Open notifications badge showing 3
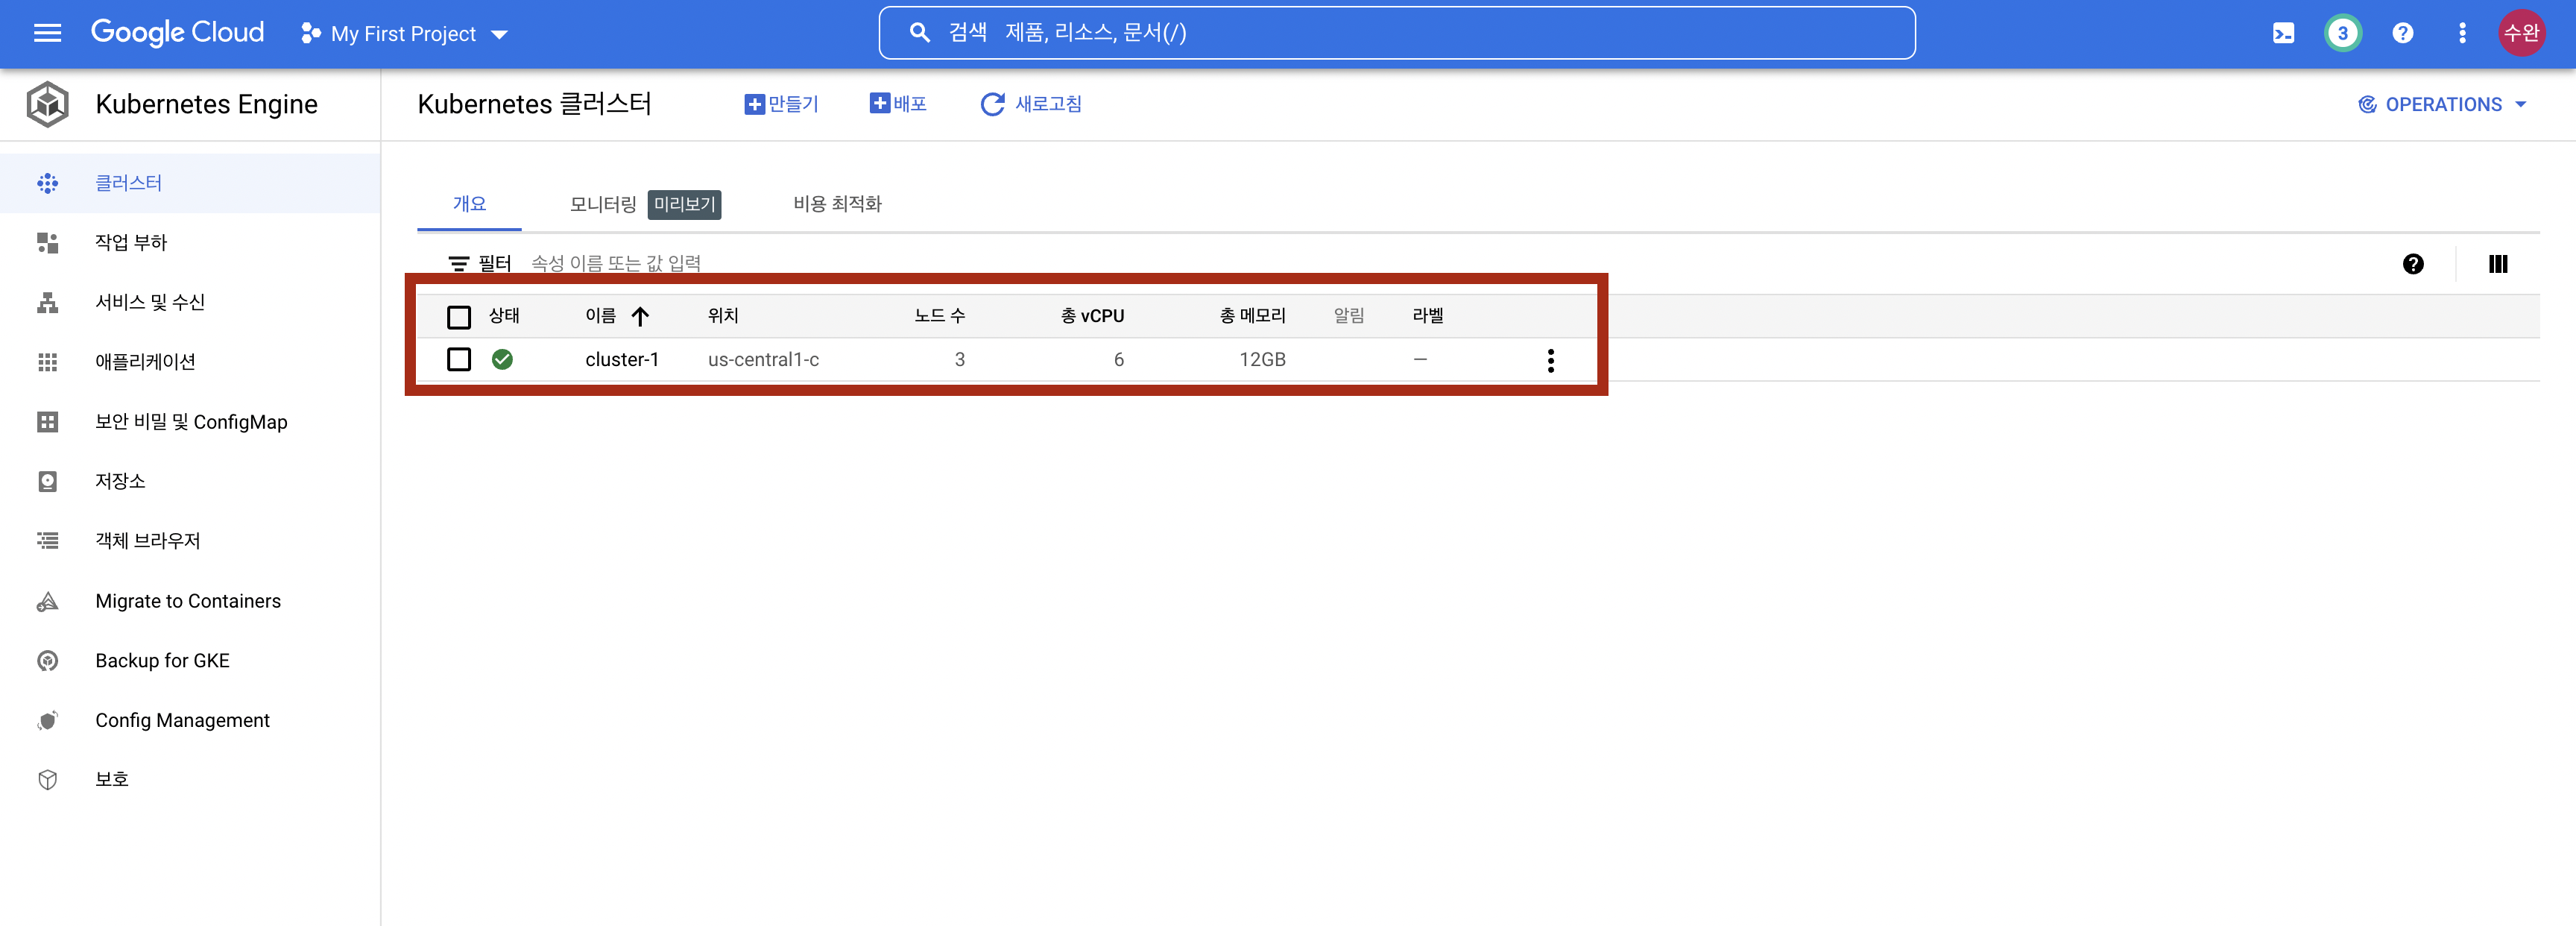Screen dimensions: 2576x926 point(2342,33)
